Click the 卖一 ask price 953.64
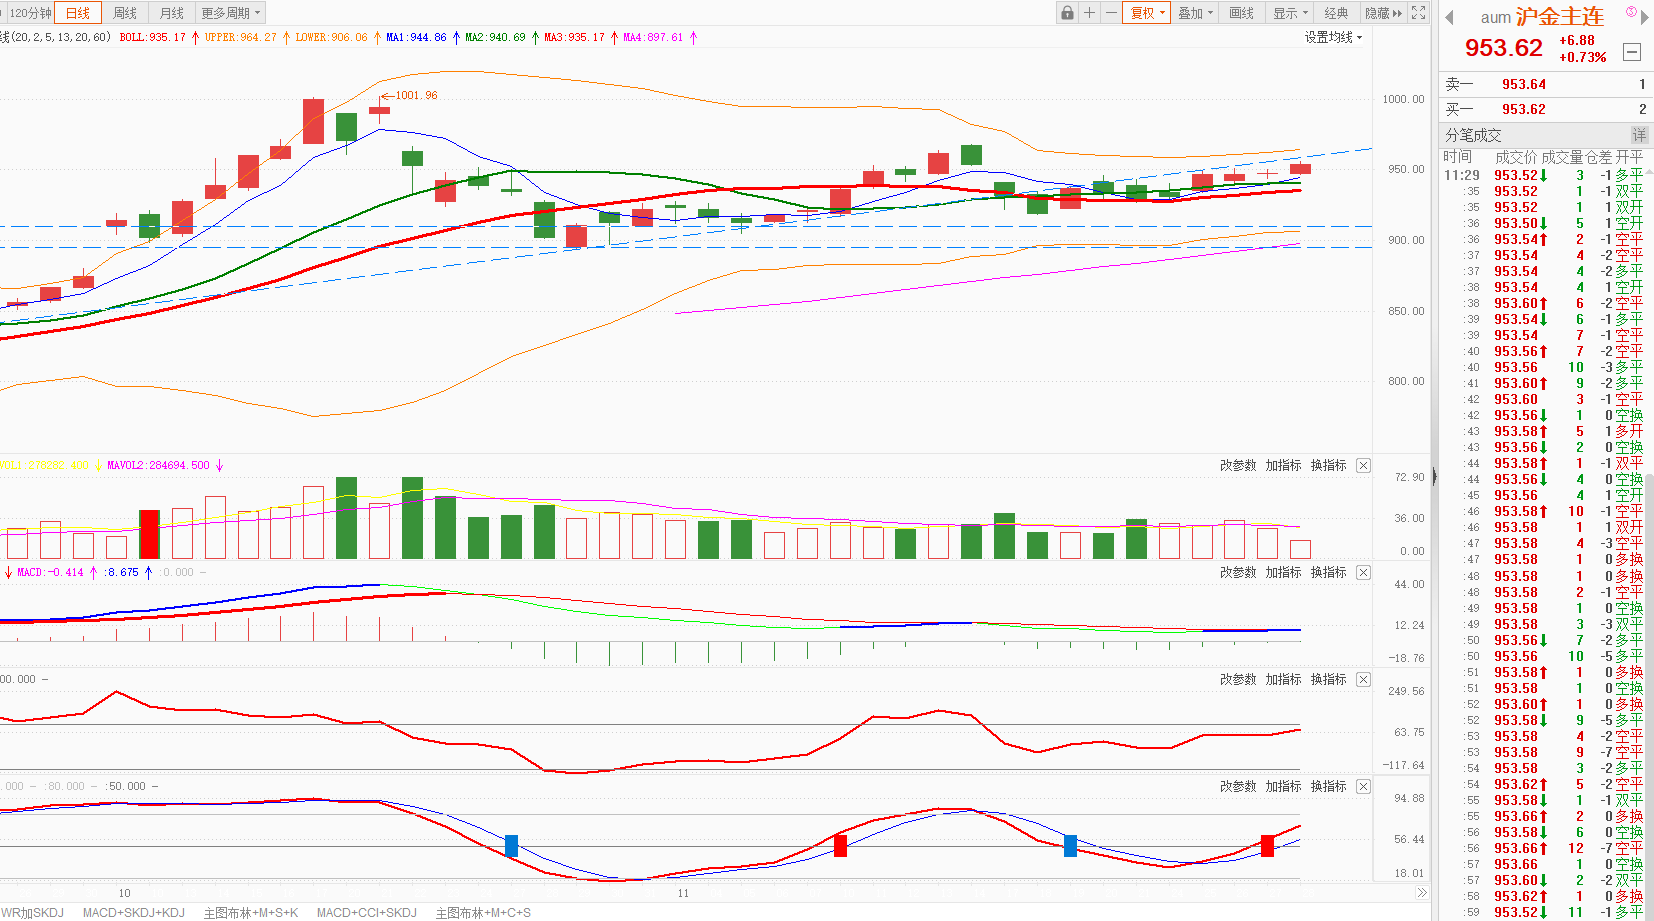Screen dimensions: 1654x921 [x=1524, y=84]
